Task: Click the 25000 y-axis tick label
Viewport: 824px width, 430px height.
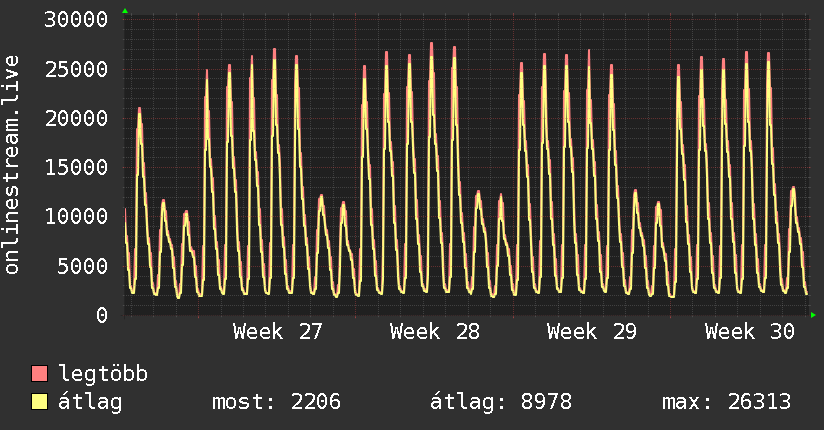Action: (x=76, y=69)
